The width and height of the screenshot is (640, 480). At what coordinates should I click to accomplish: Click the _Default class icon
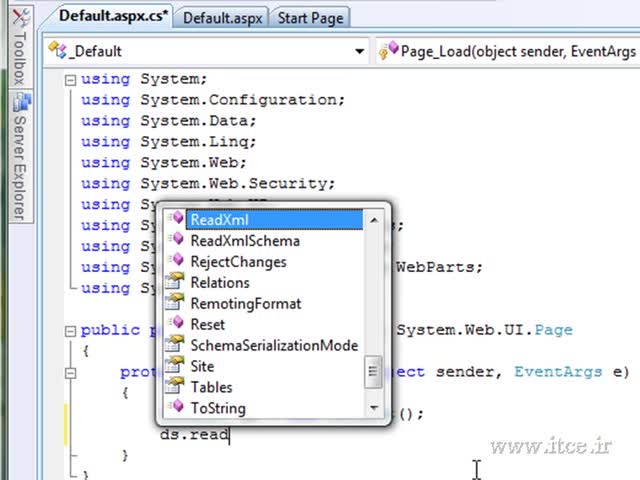point(57,51)
